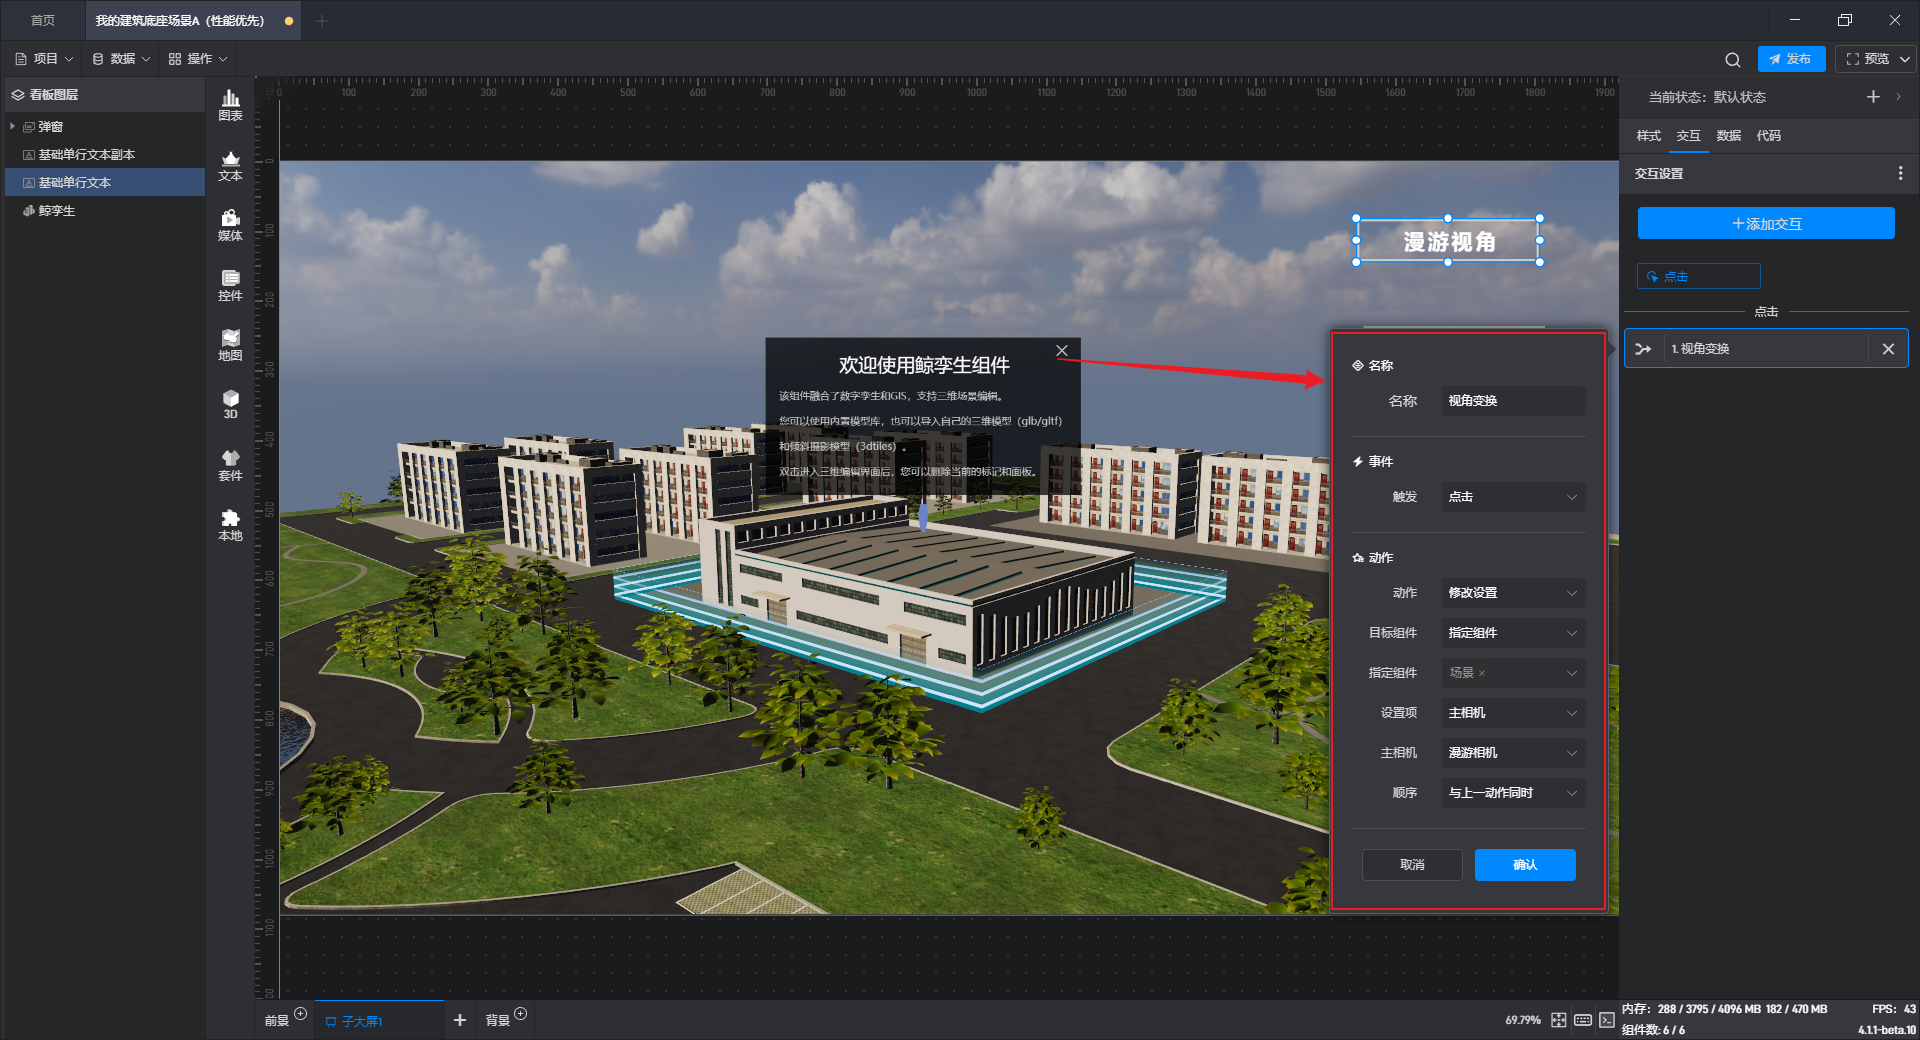Switch to the 代码 code tab
Screen dimensions: 1920x1040
click(x=1769, y=136)
